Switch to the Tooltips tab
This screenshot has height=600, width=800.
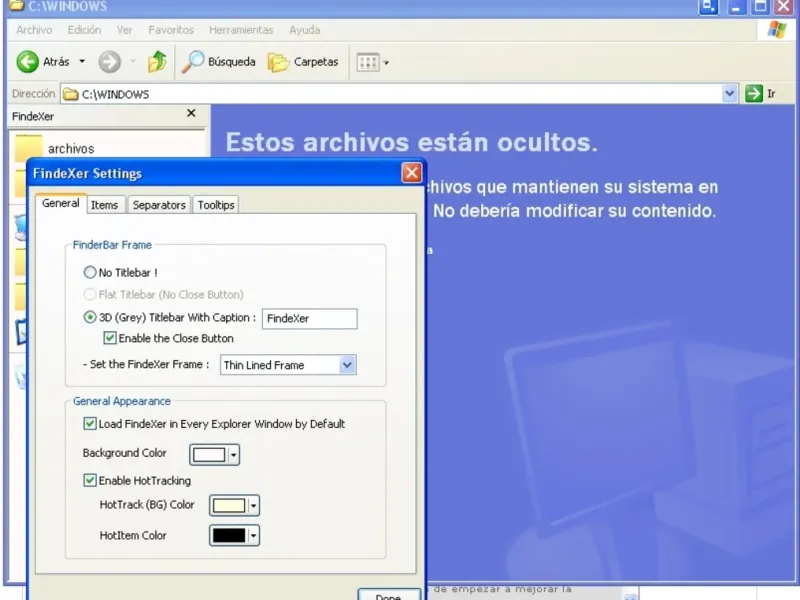point(216,205)
